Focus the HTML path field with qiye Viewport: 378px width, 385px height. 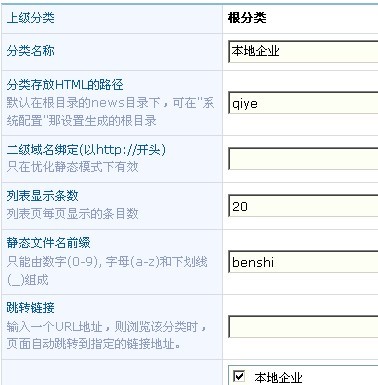point(303,103)
